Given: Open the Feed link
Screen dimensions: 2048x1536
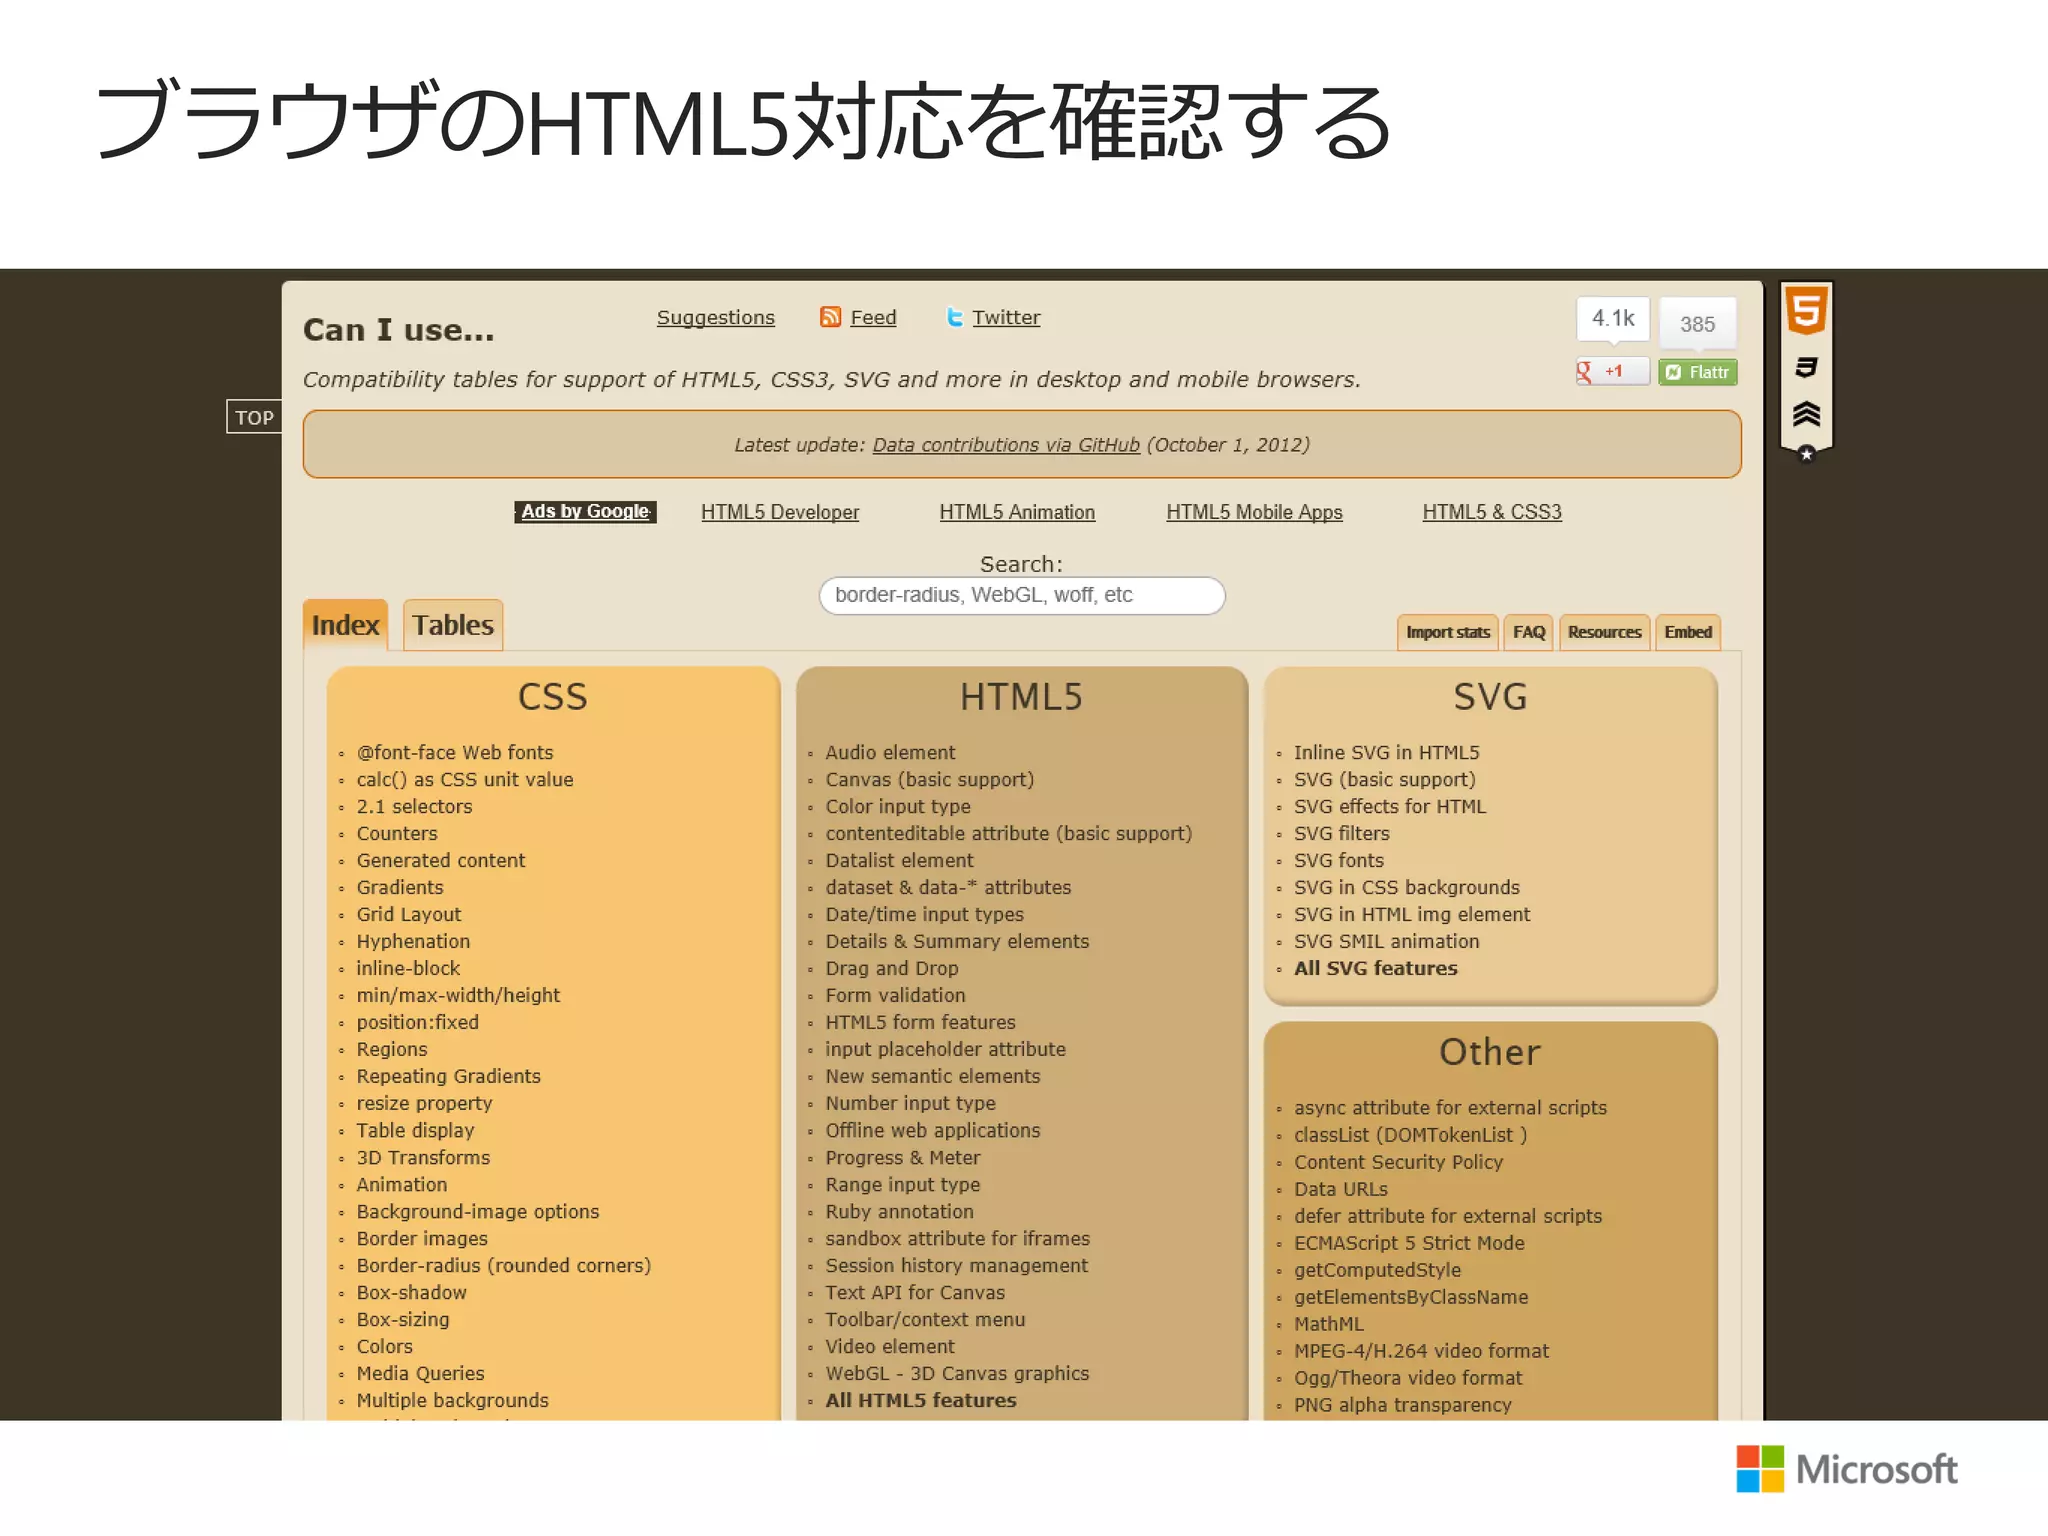Looking at the screenshot, I should [x=873, y=317].
